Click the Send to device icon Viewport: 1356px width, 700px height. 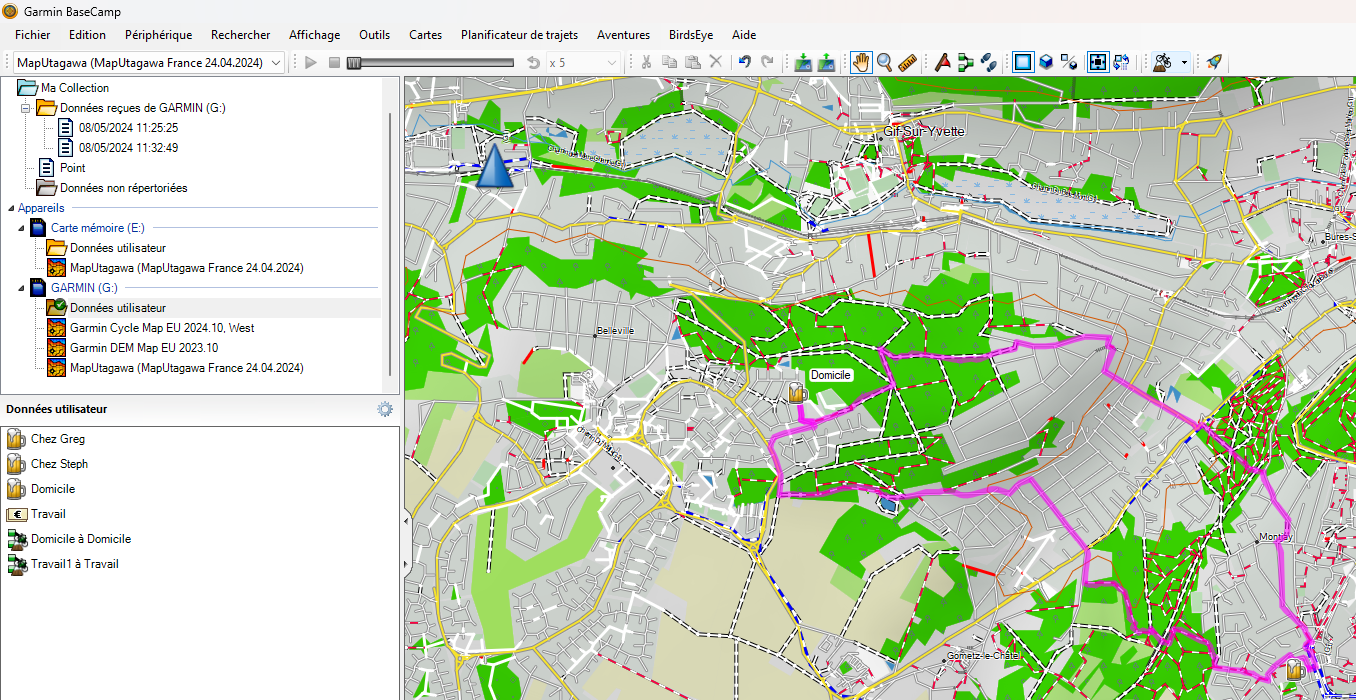pos(803,62)
